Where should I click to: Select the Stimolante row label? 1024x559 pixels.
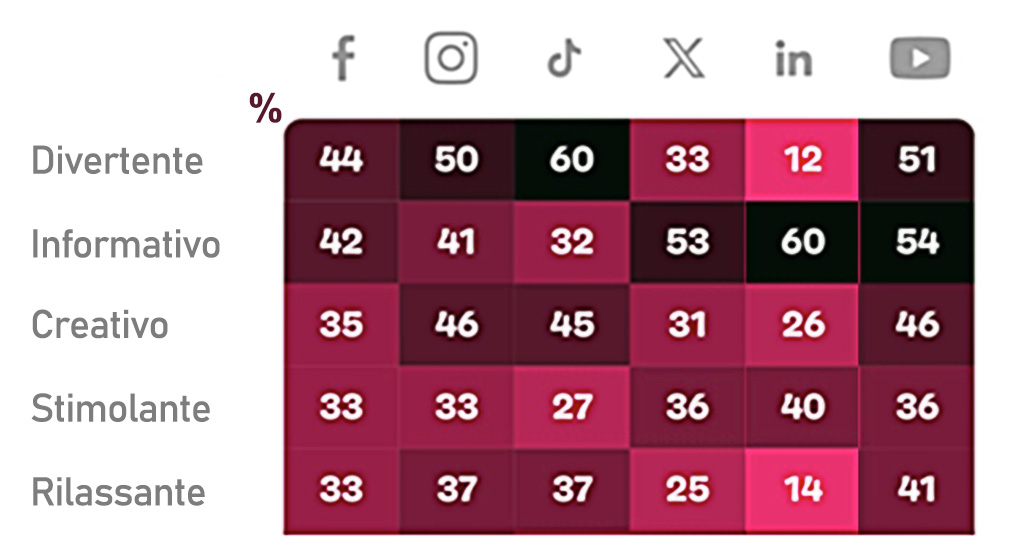click(121, 409)
